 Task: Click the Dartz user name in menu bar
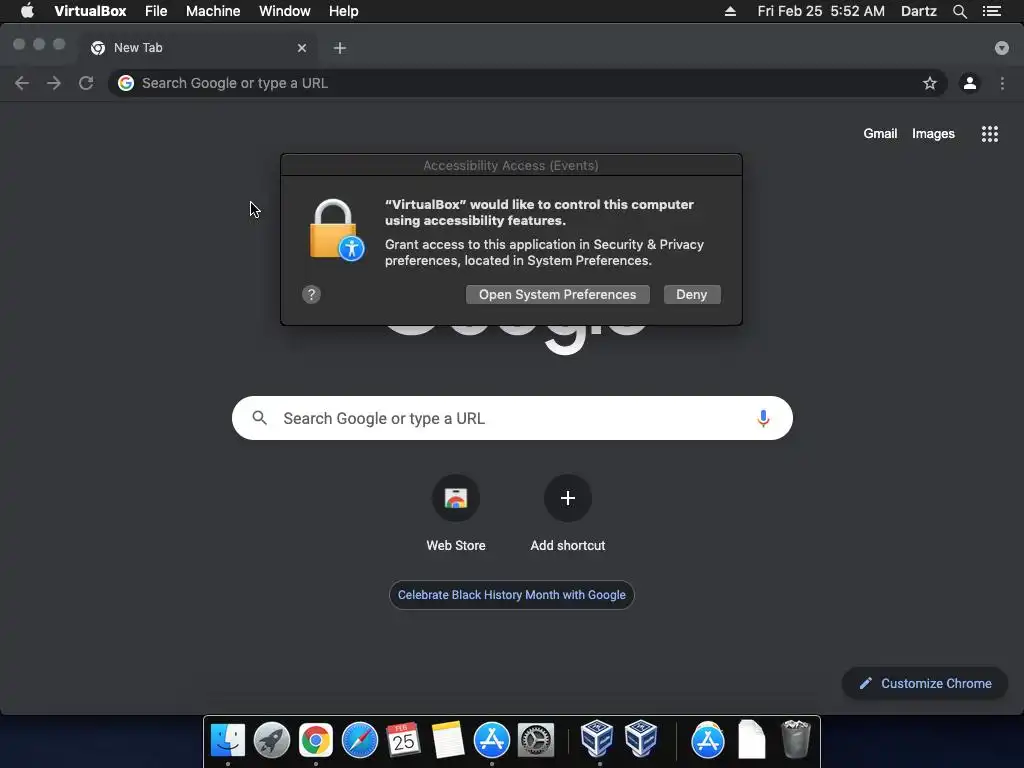point(918,11)
